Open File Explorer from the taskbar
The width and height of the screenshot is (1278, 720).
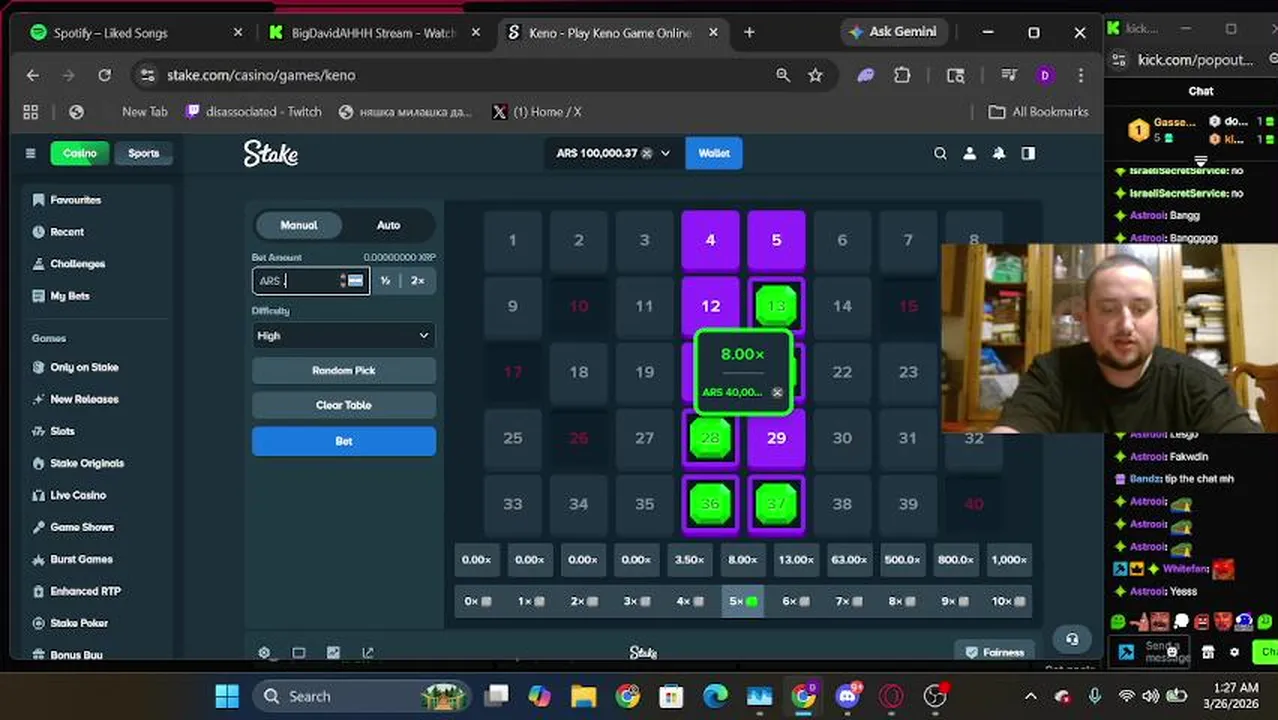tap(583, 696)
